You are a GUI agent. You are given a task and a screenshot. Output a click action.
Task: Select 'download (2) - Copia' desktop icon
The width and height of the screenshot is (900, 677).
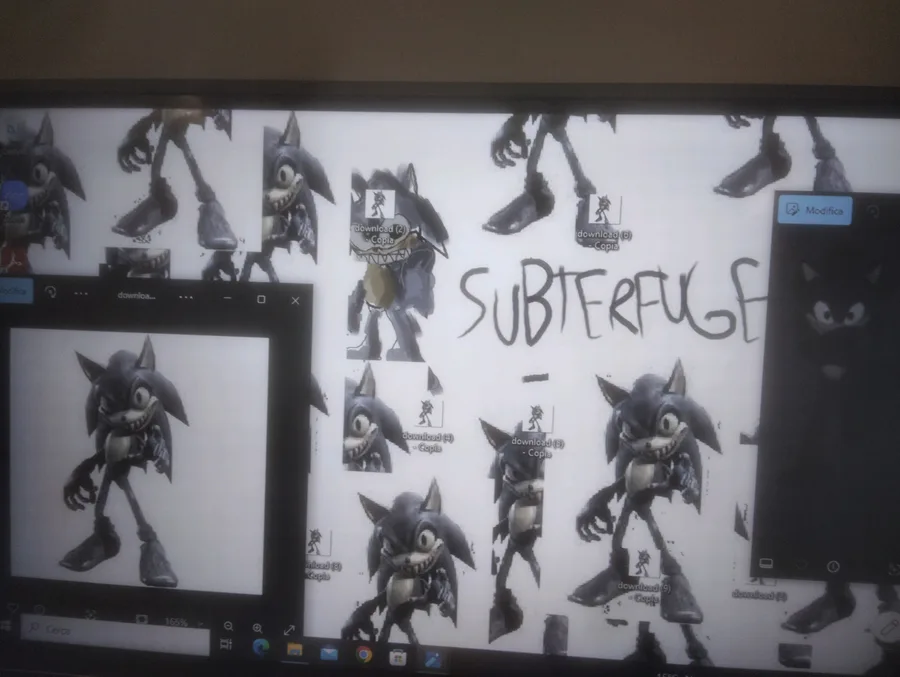[380, 218]
